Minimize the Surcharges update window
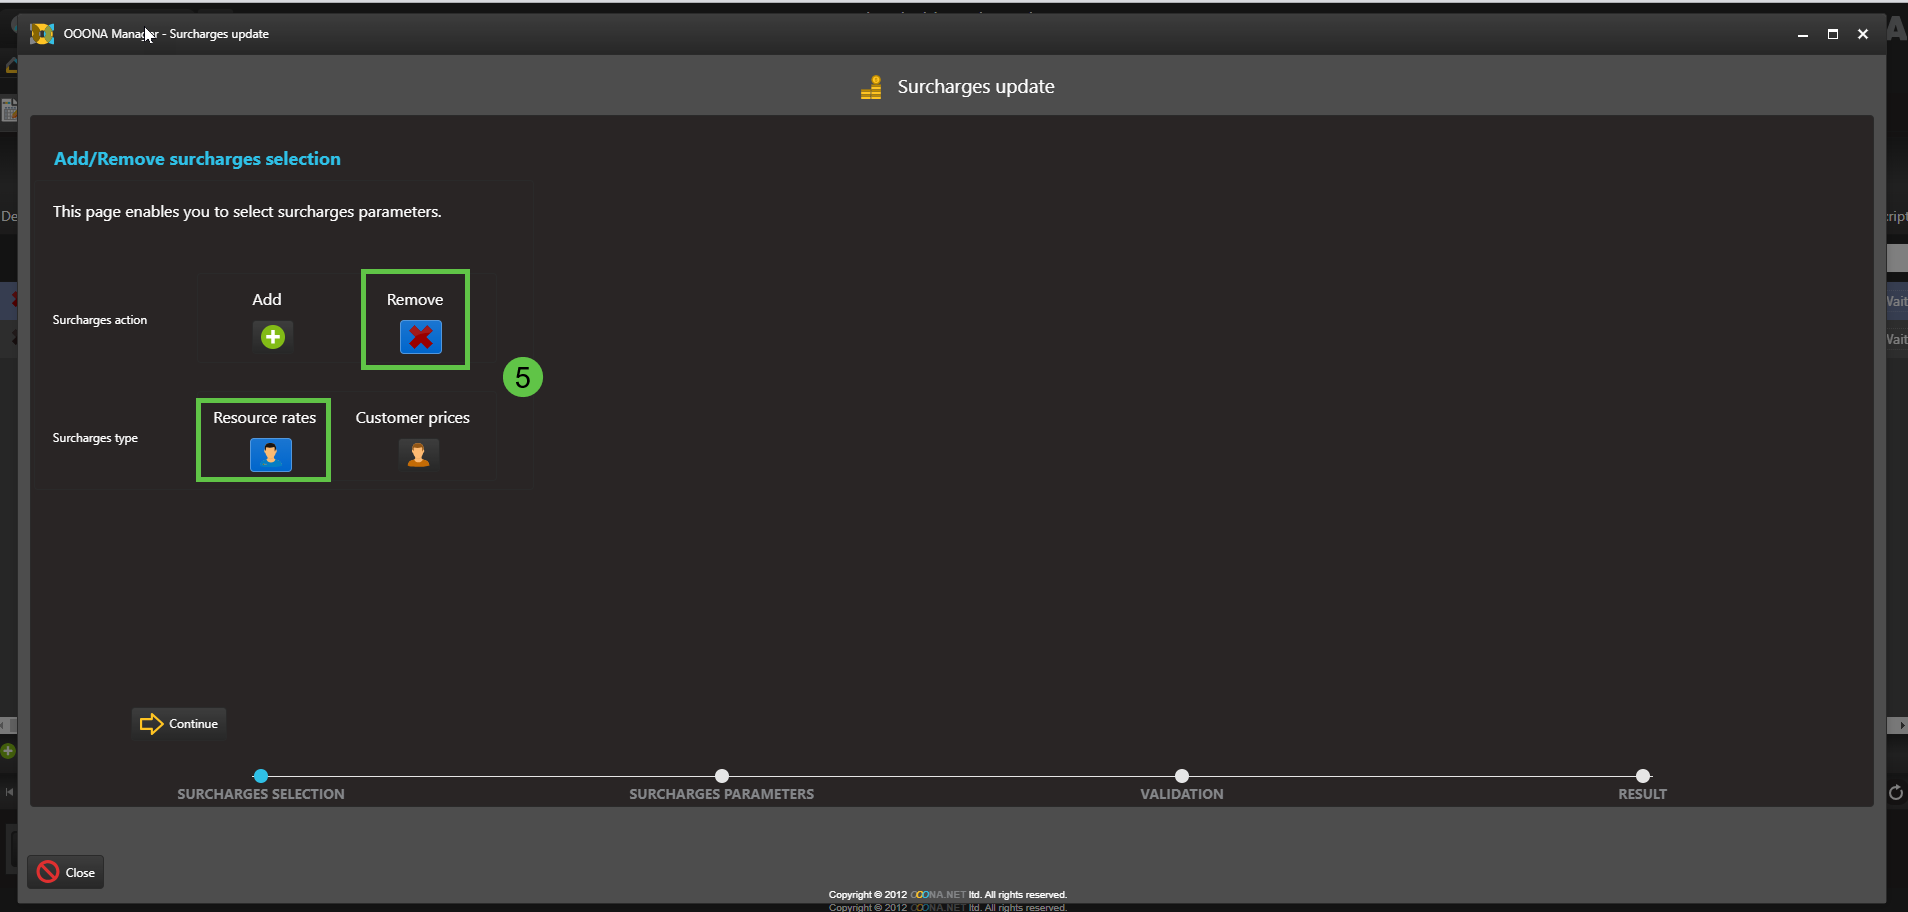1908x912 pixels. pos(1803,34)
